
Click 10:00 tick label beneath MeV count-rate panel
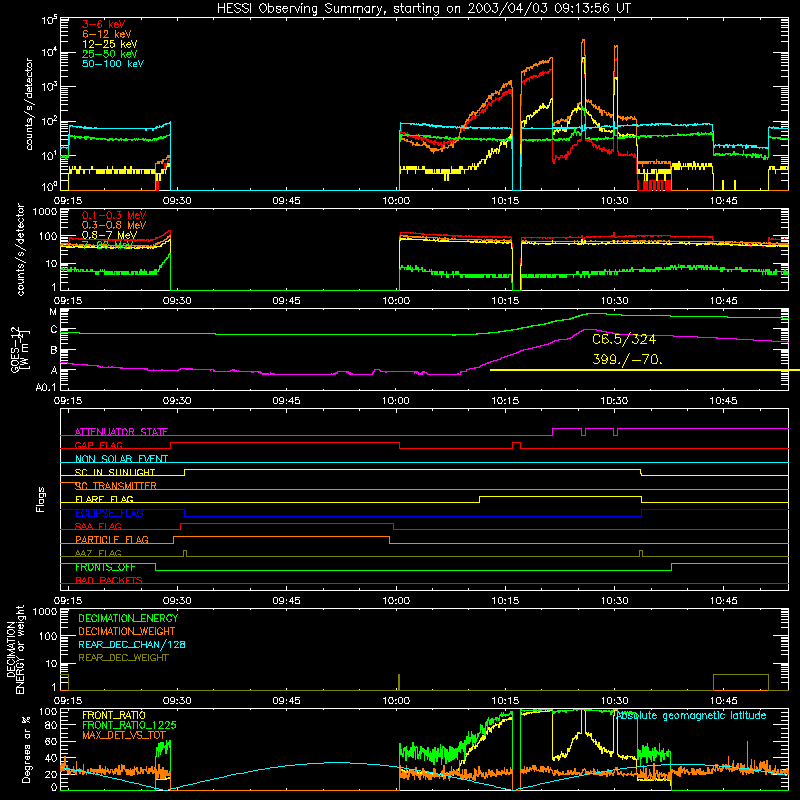(396, 301)
